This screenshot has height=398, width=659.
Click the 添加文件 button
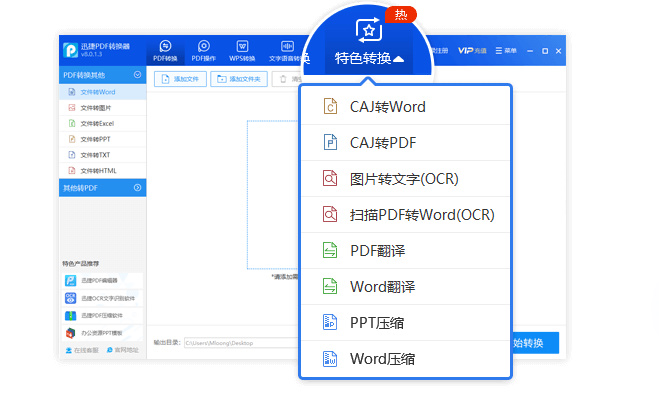pyautogui.click(x=180, y=79)
